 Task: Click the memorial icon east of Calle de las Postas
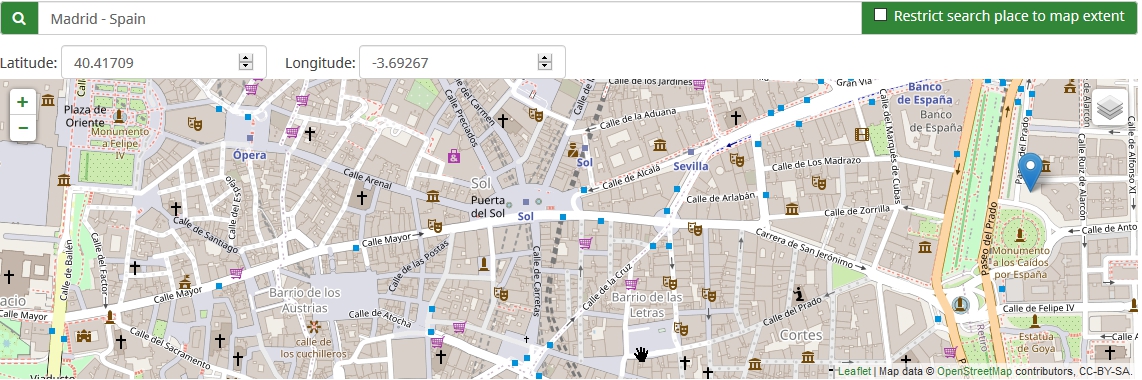coord(484,264)
